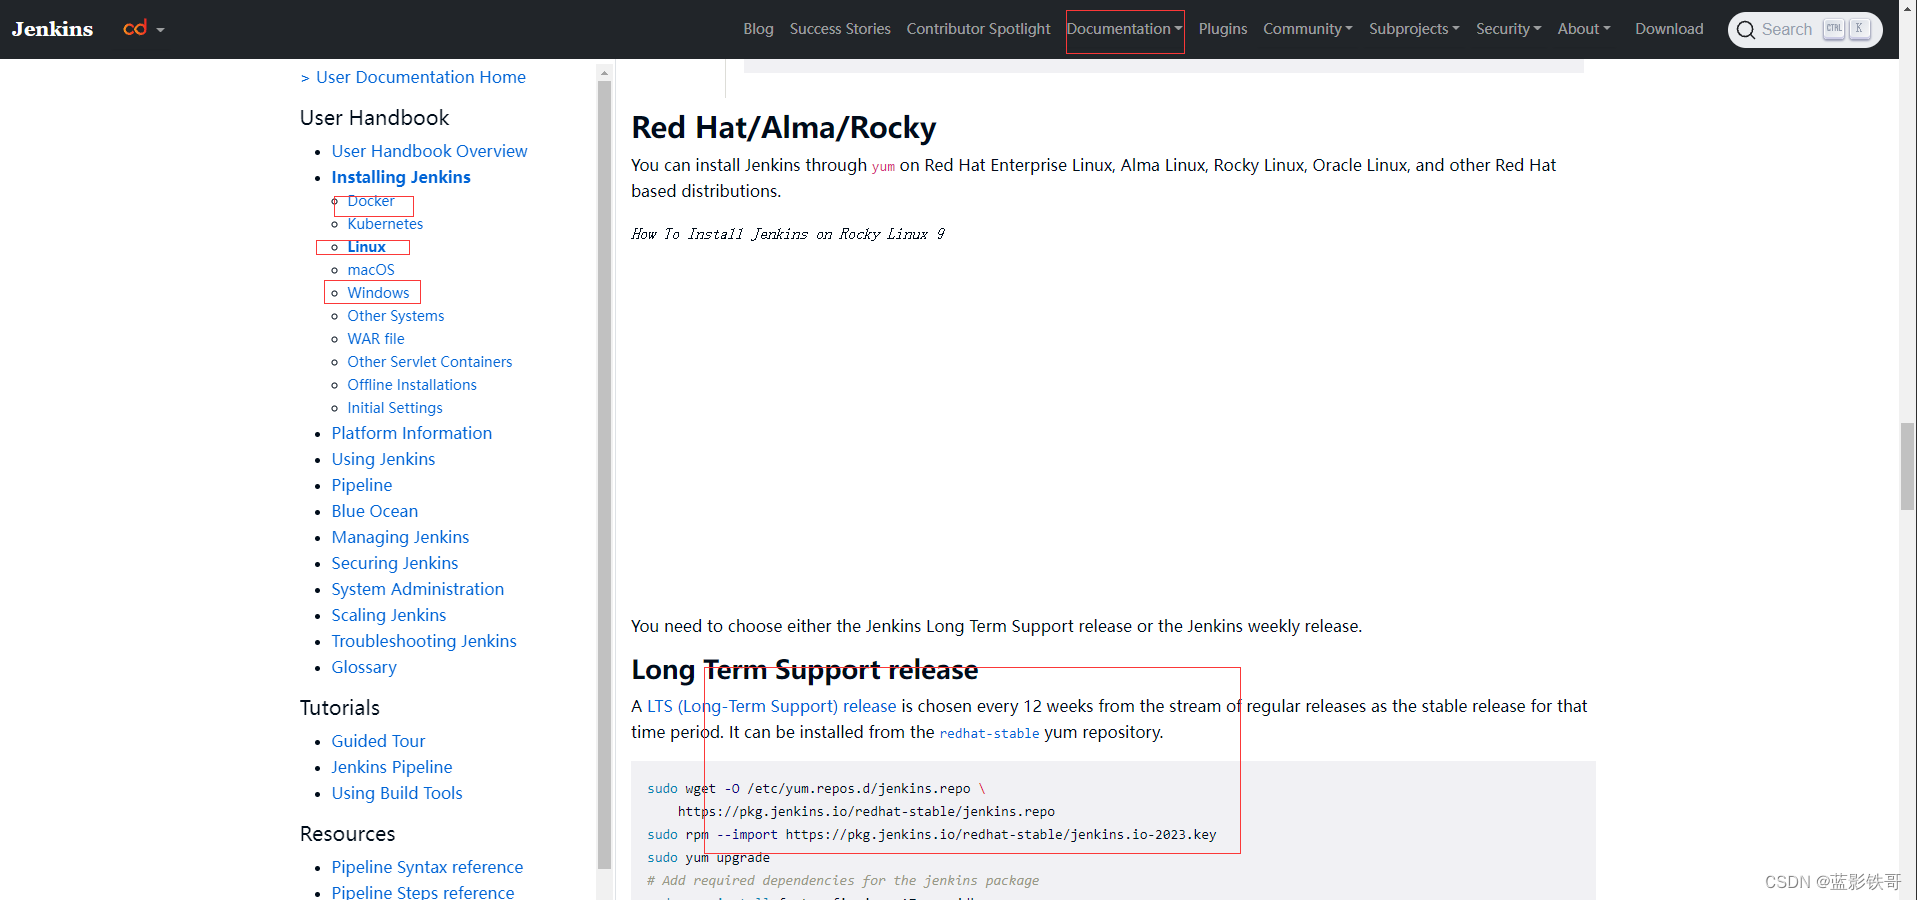Viewport: 1917px width, 900px height.
Task: Click the search magnifier icon
Action: tap(1746, 30)
